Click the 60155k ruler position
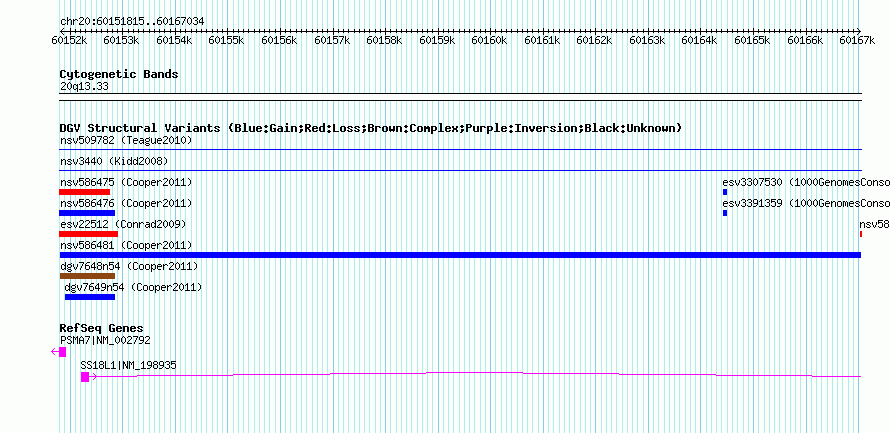890x433 pixels. coord(226,40)
